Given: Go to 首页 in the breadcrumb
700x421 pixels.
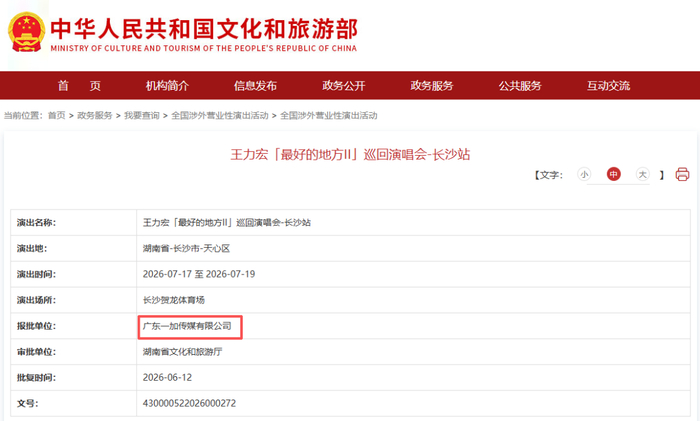Looking at the screenshot, I should tap(57, 116).
